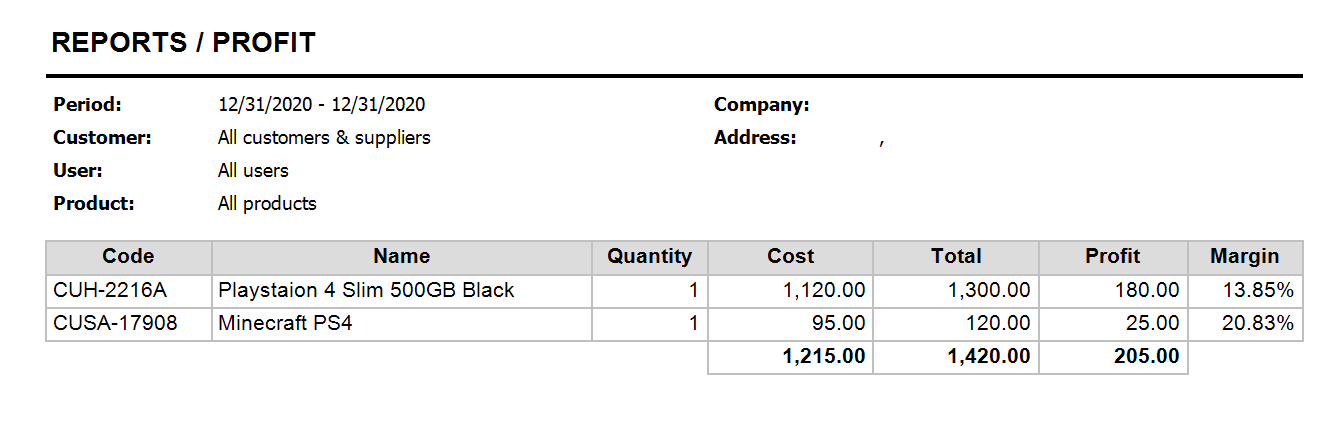Click the 205.00 total profit
The width and height of the screenshot is (1336, 421).
click(1146, 357)
